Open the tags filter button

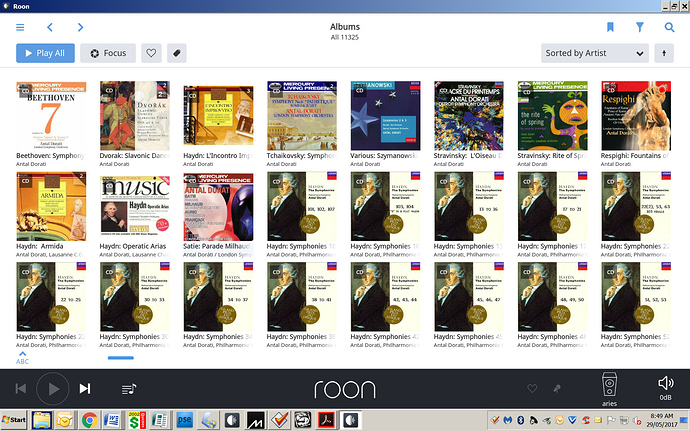[x=176, y=53]
